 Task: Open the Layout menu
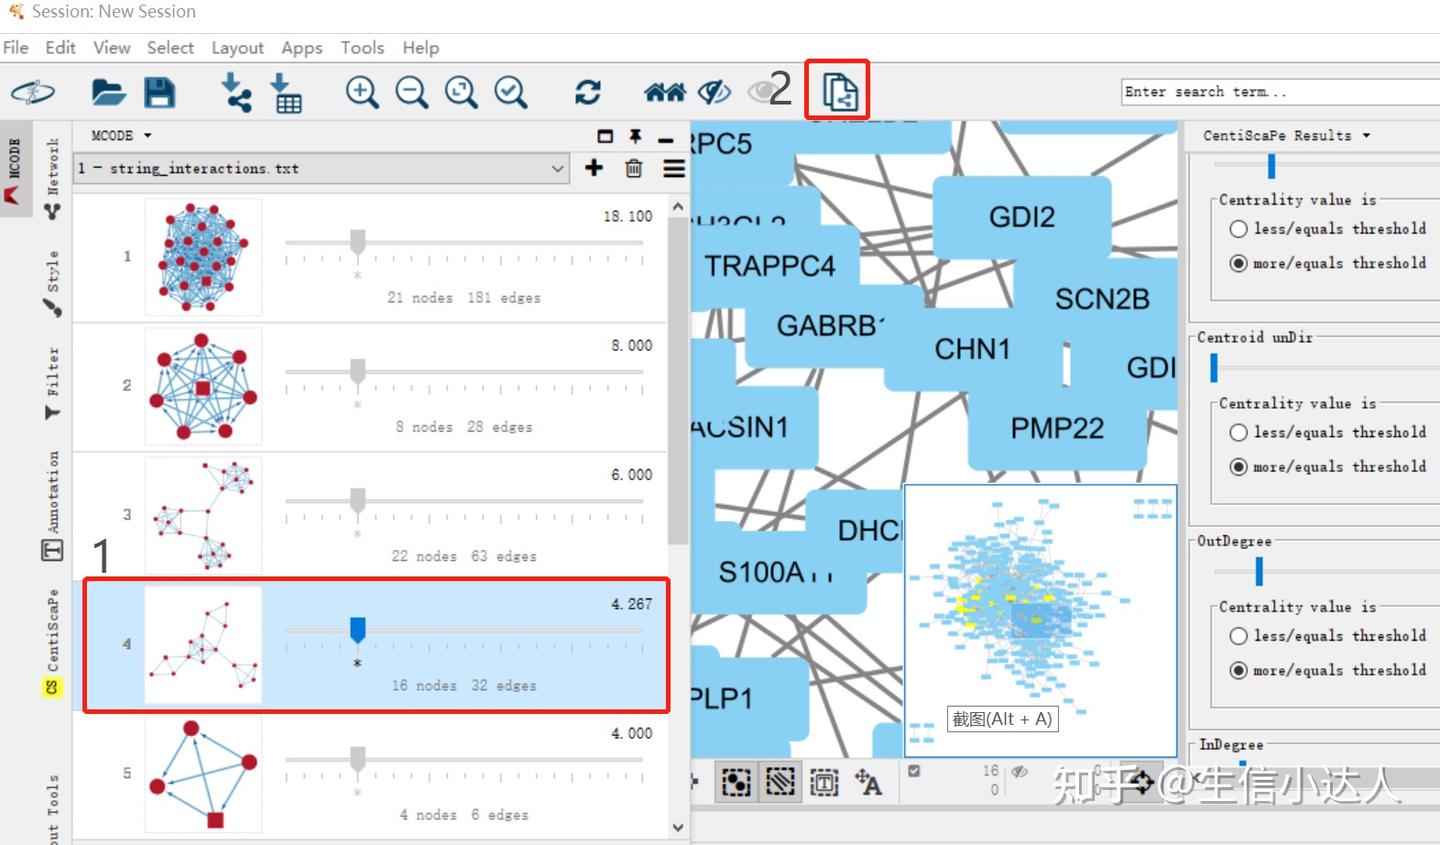[237, 47]
